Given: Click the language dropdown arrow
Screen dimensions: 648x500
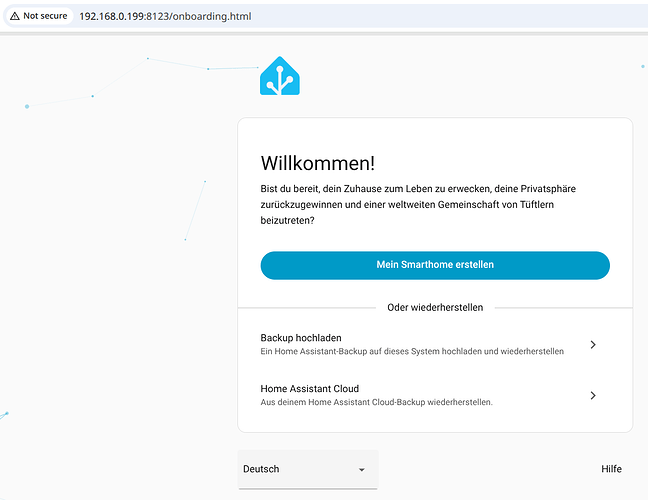Looking at the screenshot, I should pos(362,470).
